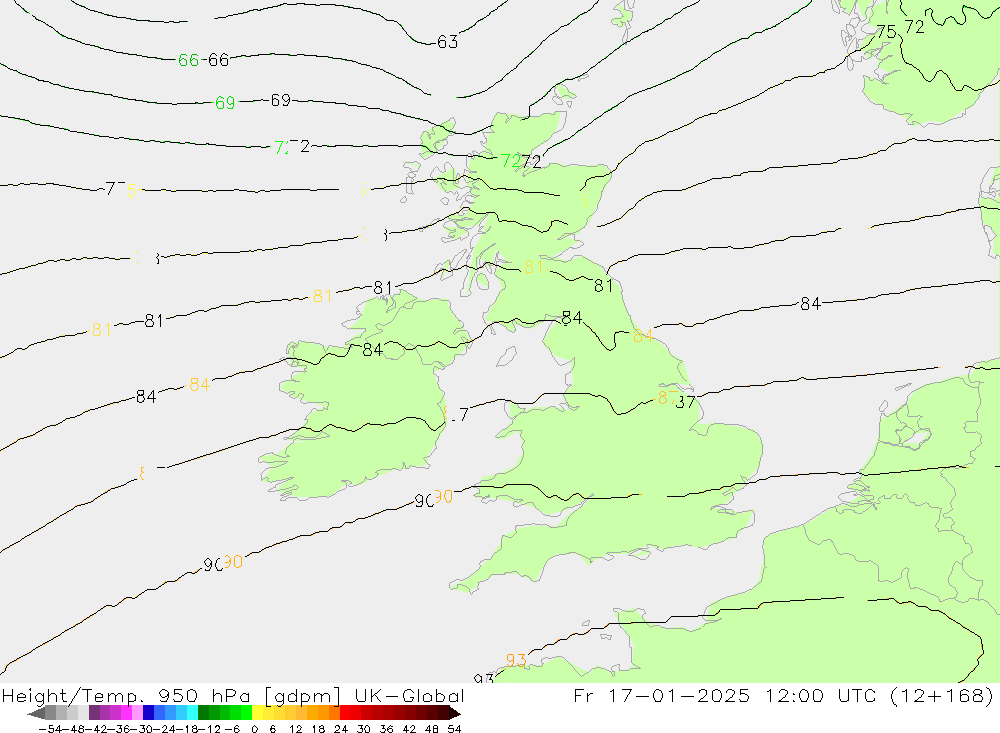Click the '-54' value on the legend scale

(x=50, y=729)
